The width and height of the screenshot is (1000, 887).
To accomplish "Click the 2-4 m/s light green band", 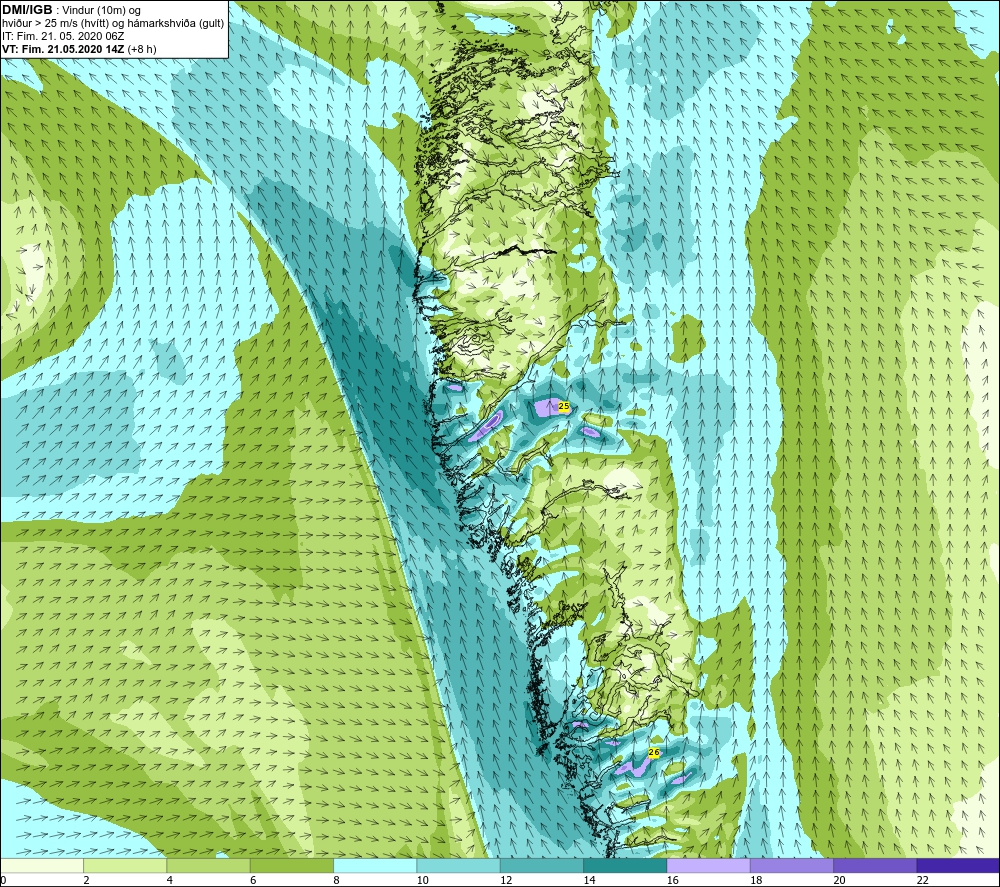I will [125, 865].
